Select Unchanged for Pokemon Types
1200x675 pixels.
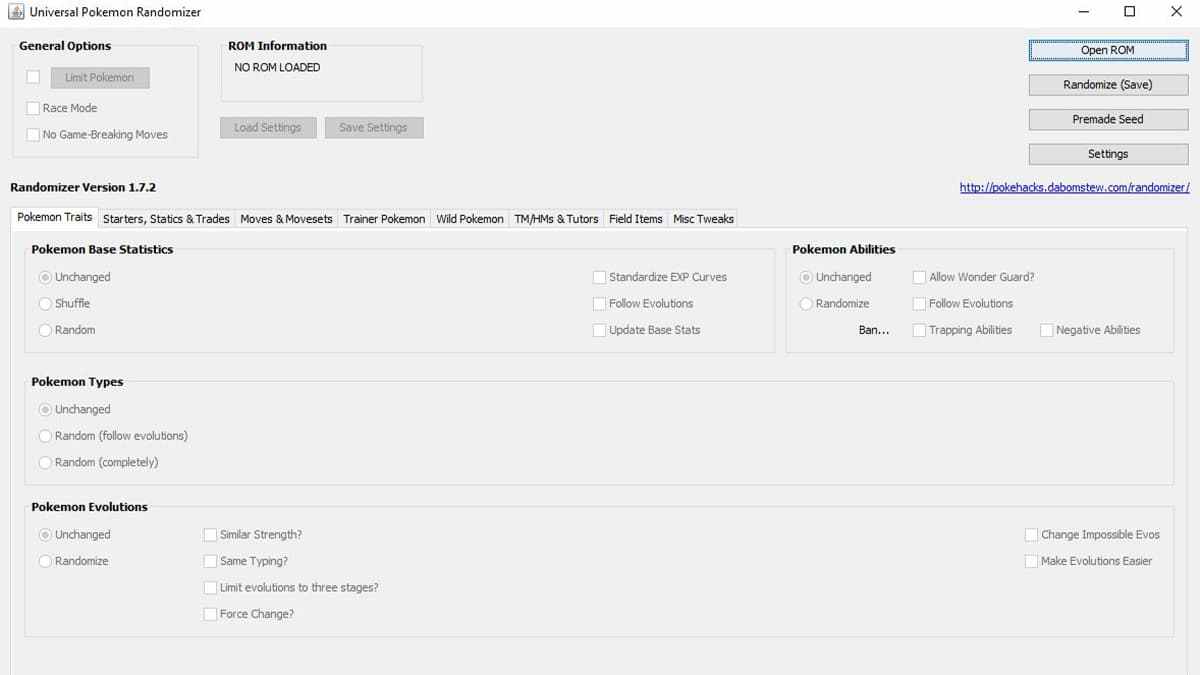[45, 410]
